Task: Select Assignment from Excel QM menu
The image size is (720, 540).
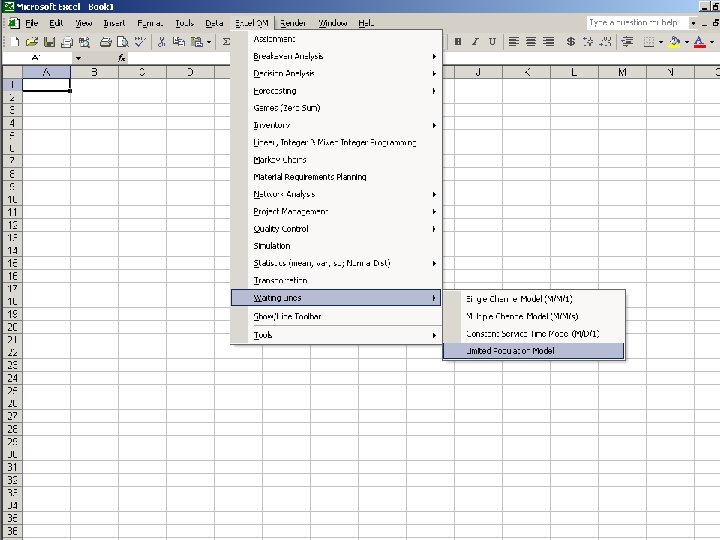Action: click(336, 39)
